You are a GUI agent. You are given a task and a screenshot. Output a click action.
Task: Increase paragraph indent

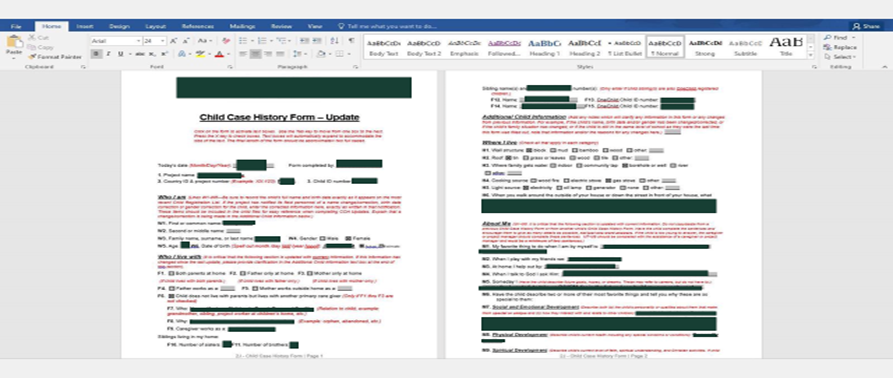coord(316,41)
